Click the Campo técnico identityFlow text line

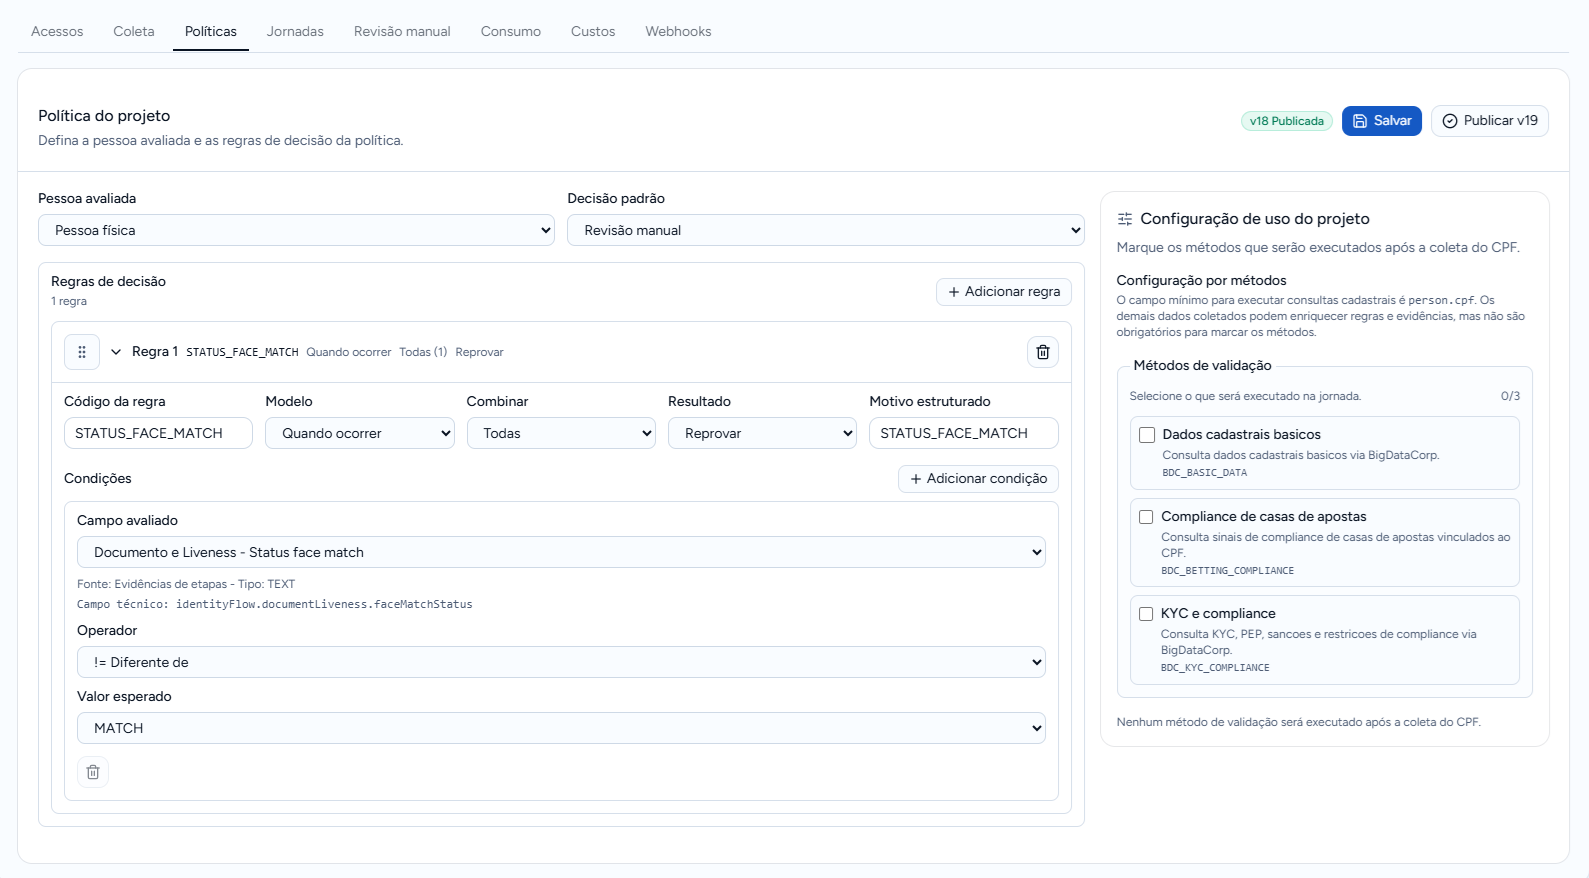[275, 605]
